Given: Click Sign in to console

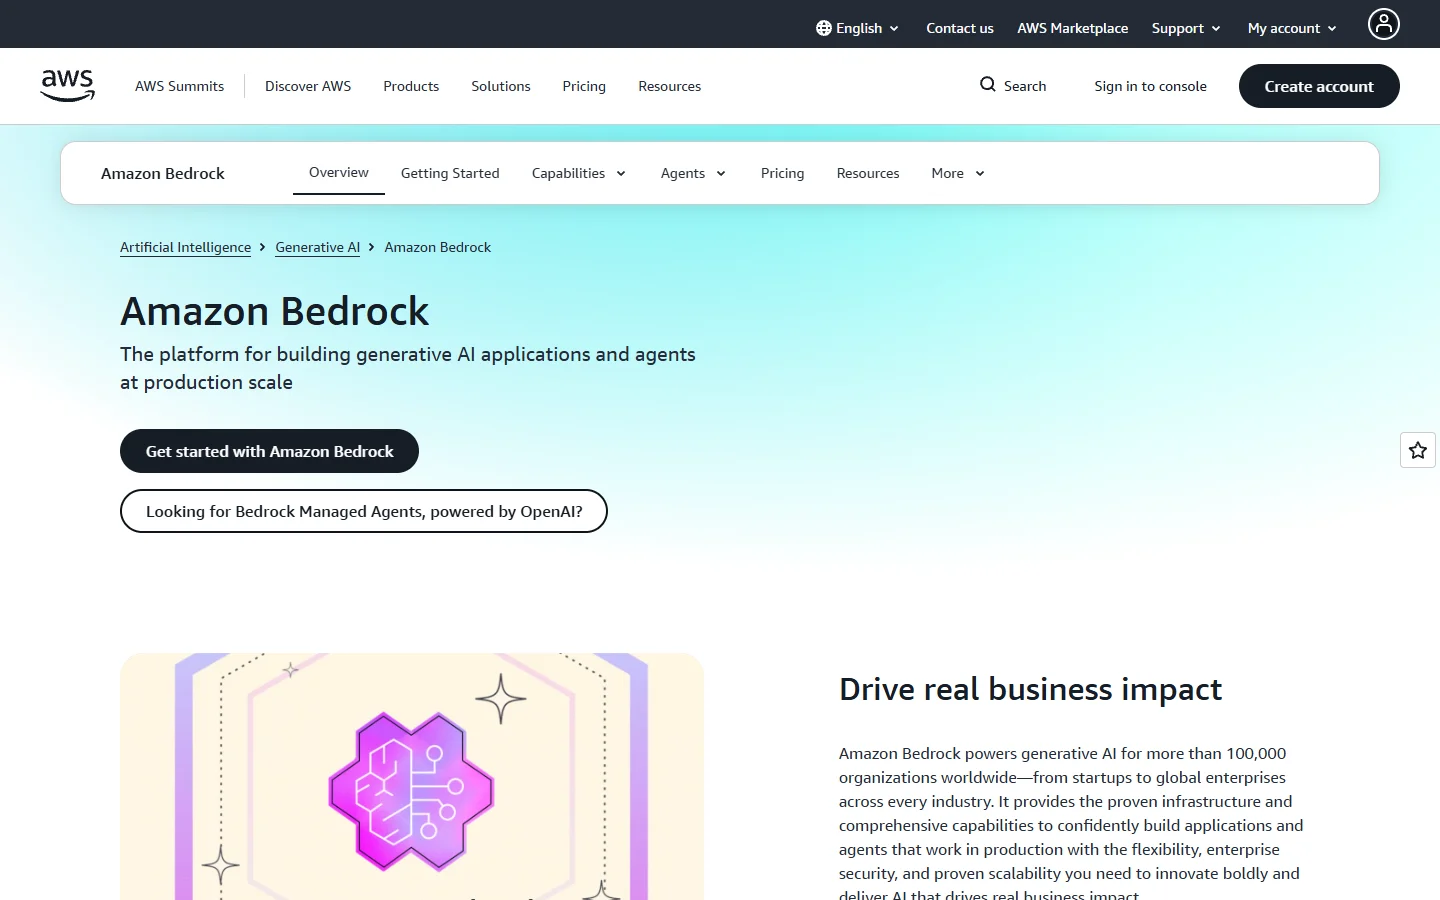Looking at the screenshot, I should [1150, 86].
